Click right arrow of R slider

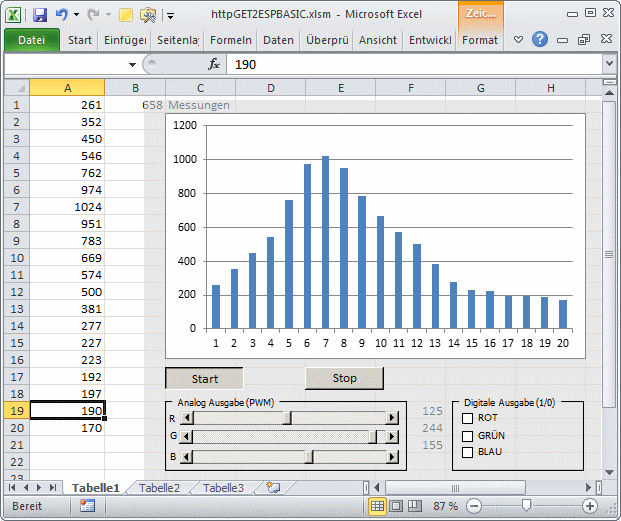392,418
